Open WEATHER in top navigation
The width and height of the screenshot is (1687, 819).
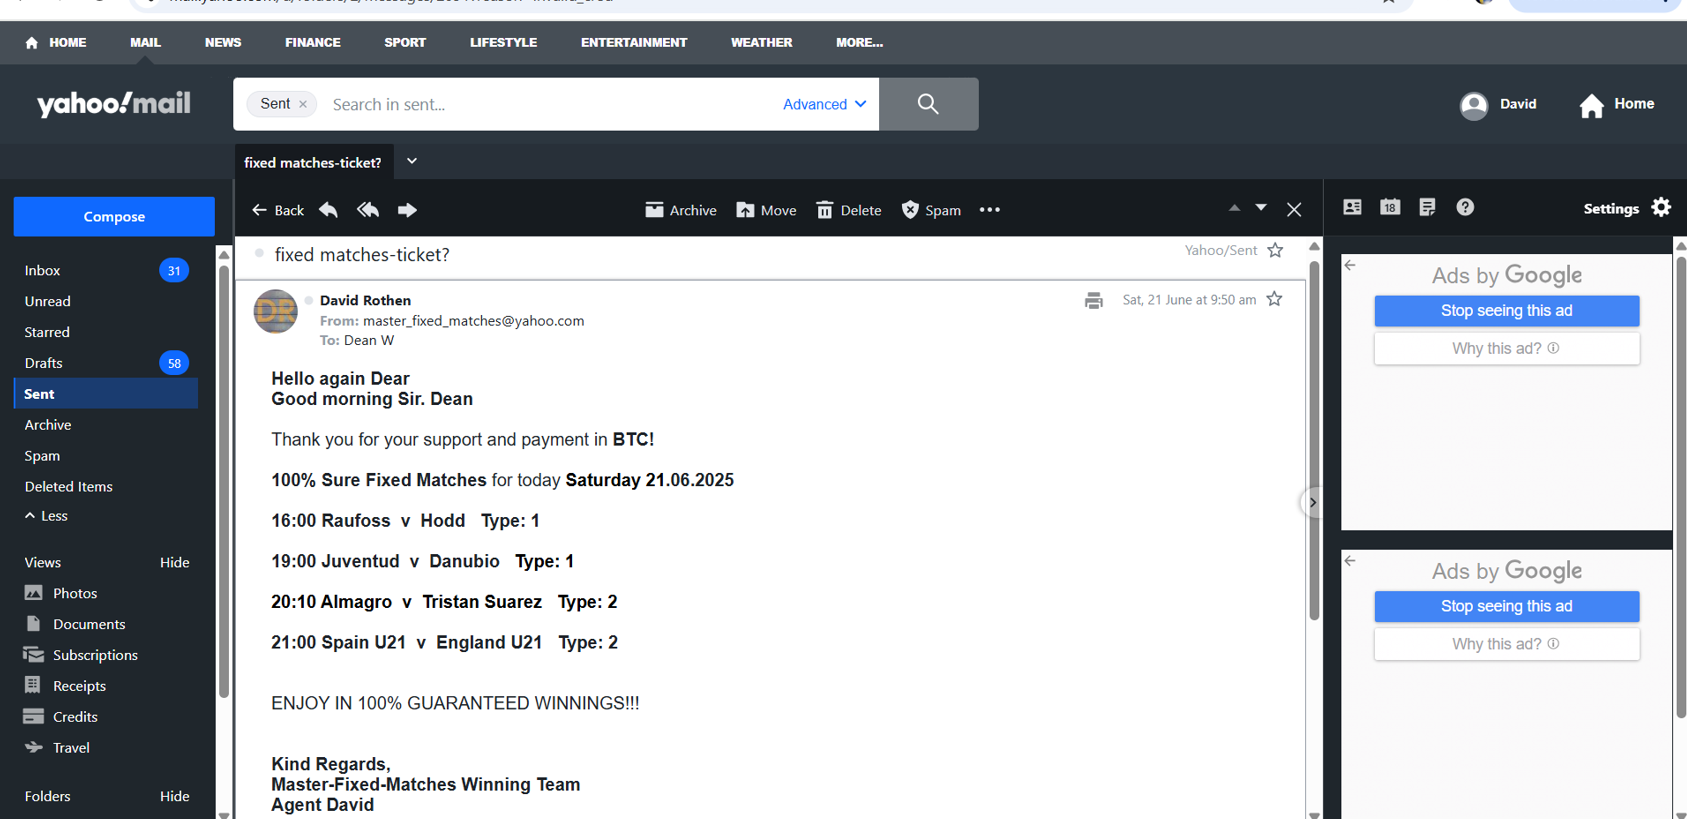pyautogui.click(x=761, y=43)
